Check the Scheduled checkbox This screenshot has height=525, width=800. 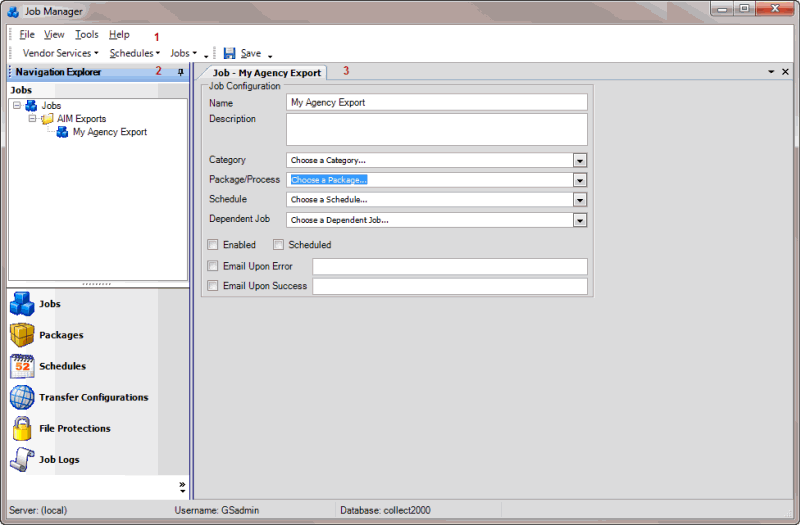click(x=279, y=245)
